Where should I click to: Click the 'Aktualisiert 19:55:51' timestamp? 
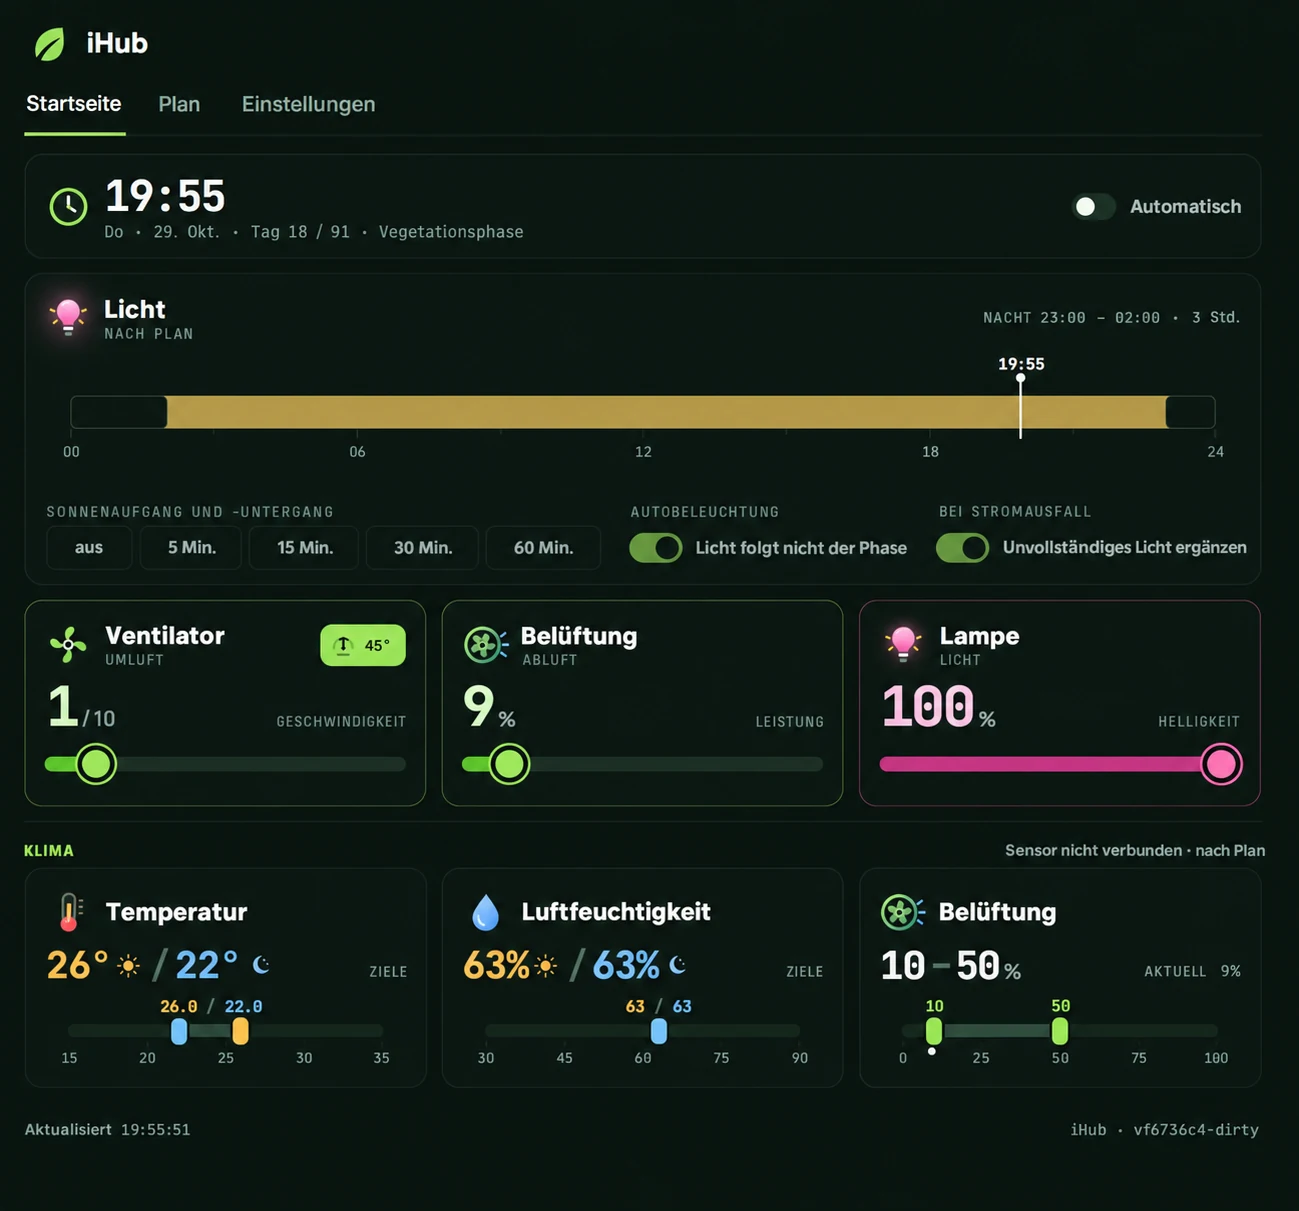tap(107, 1130)
